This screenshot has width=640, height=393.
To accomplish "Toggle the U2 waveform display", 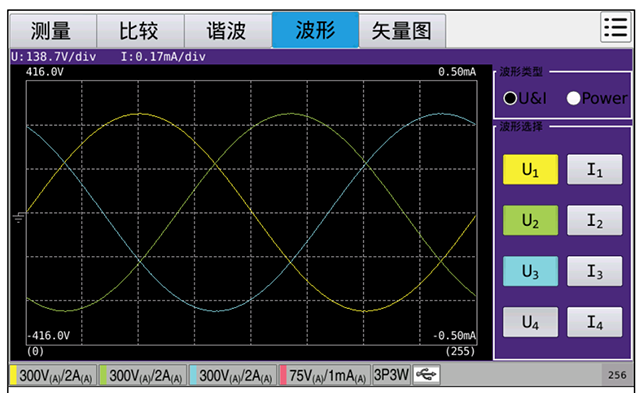I will tap(530, 220).
